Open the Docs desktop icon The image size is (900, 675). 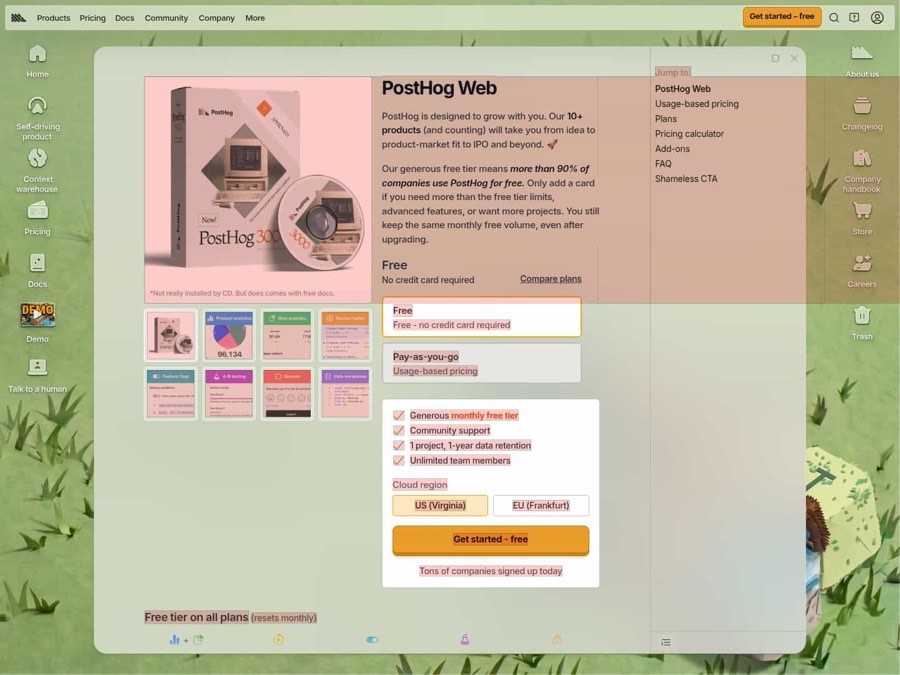(x=37, y=271)
